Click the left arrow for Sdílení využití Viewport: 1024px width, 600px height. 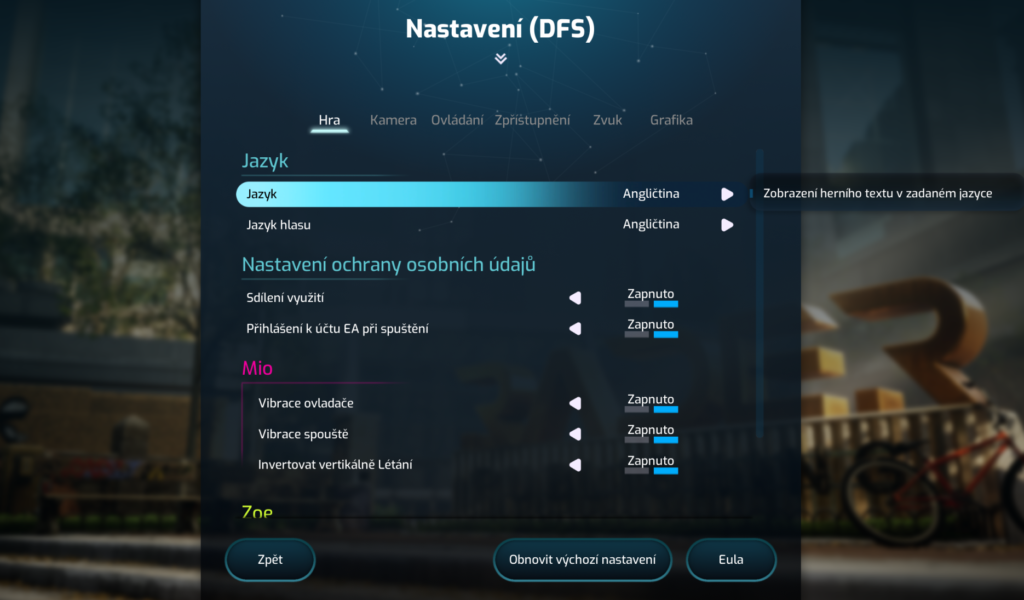[x=575, y=298]
